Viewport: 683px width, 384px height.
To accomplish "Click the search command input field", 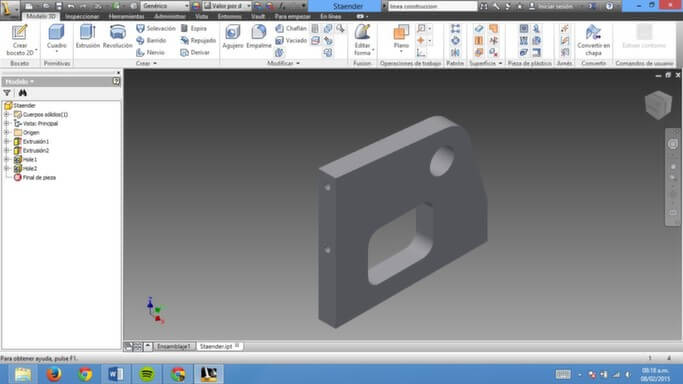I will pos(432,6).
